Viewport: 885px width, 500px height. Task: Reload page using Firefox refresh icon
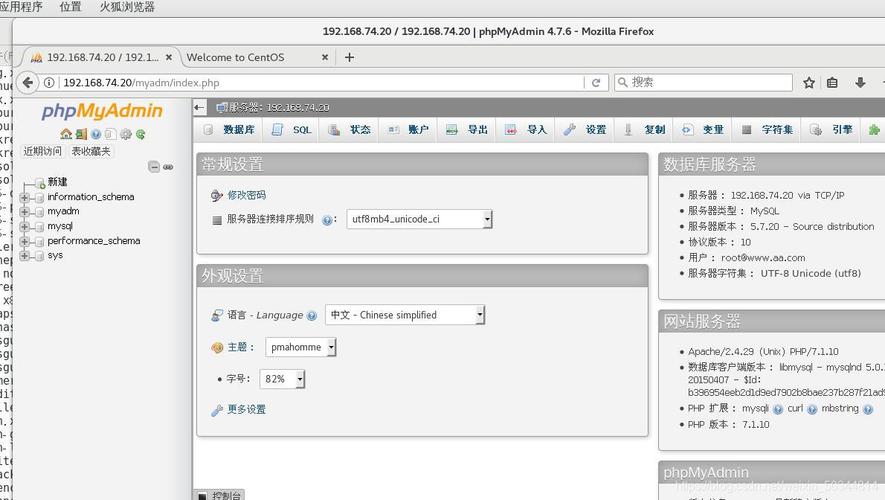pos(596,83)
